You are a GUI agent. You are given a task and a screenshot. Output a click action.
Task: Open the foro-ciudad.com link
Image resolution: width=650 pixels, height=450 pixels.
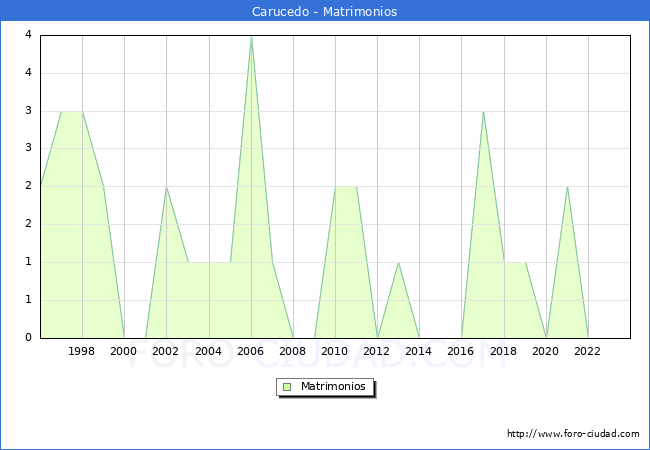pyautogui.click(x=573, y=434)
